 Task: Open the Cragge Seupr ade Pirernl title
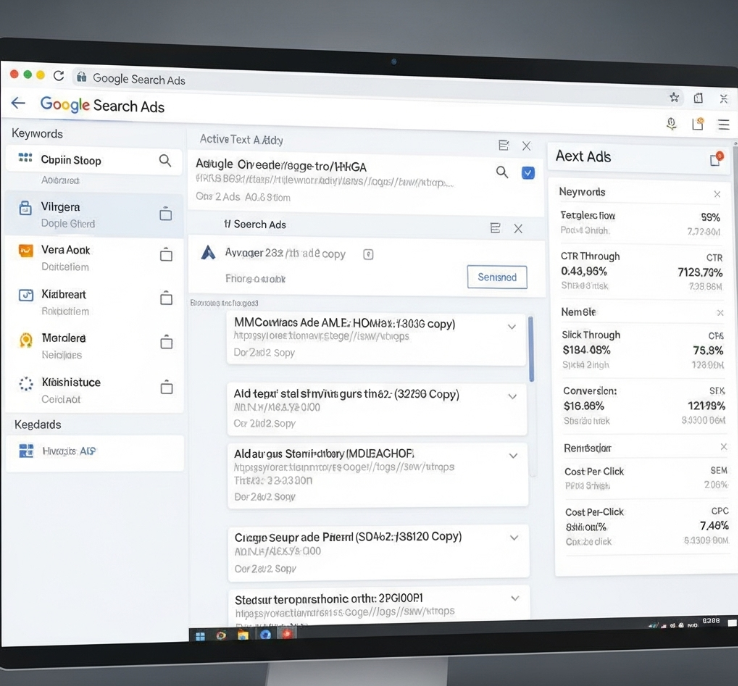348,537
